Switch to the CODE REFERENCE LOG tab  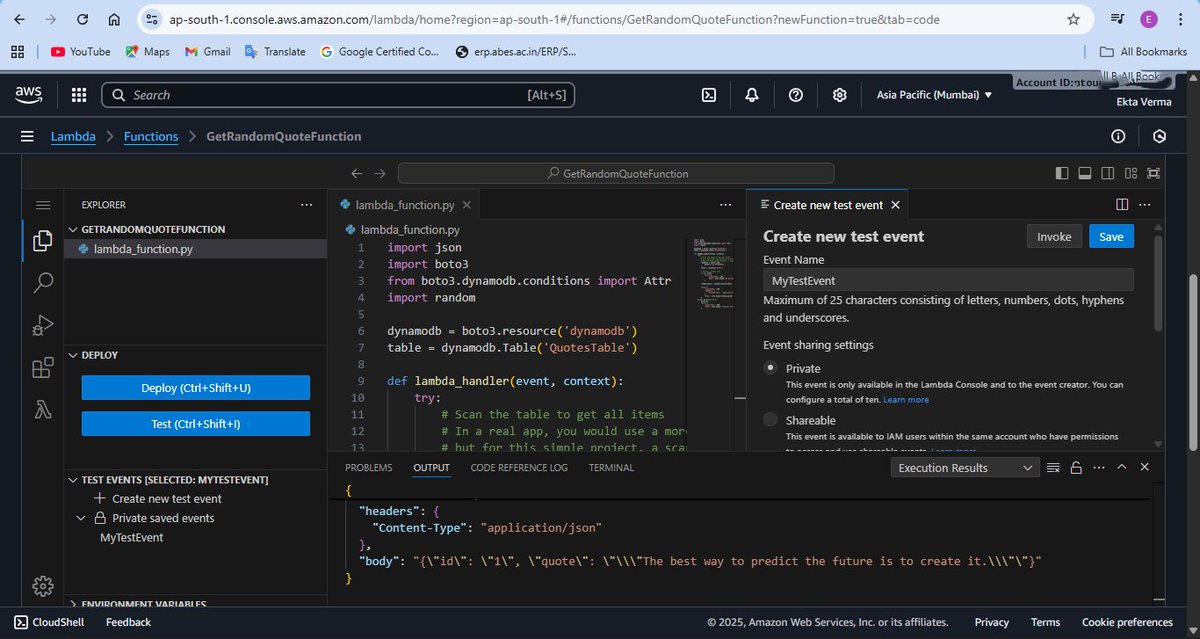pos(519,467)
